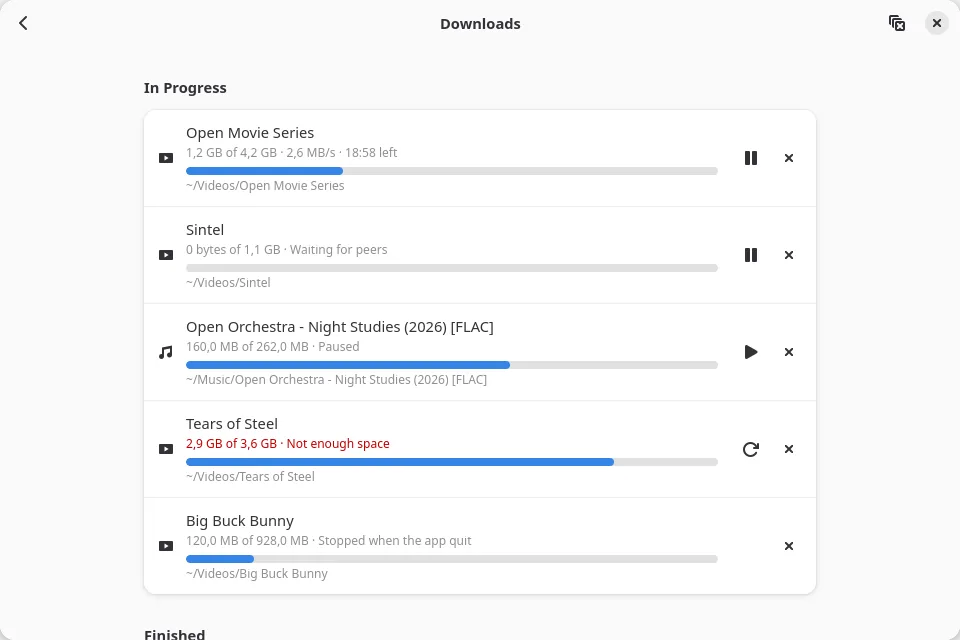The width and height of the screenshot is (960, 640).
Task: Click the video icon beside Open Movie Series
Action: [x=166, y=158]
